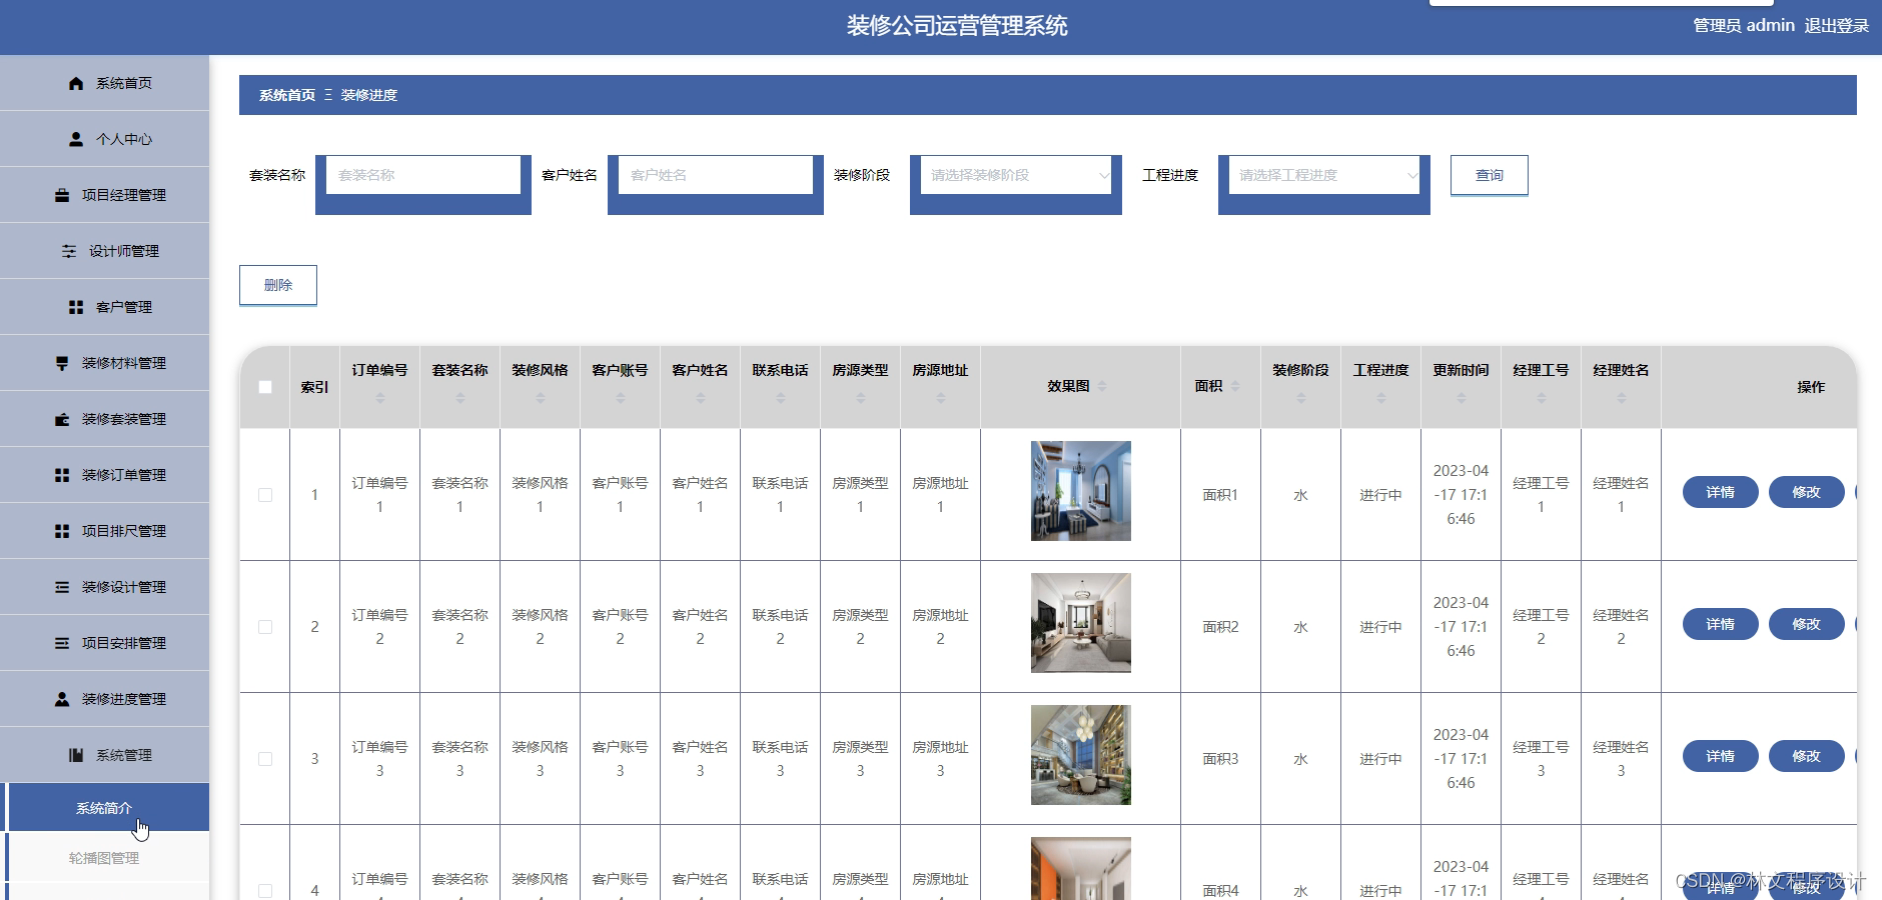Image resolution: width=1882 pixels, height=900 pixels.
Task: Click the chart icon beside 系统管理
Action: [76, 755]
